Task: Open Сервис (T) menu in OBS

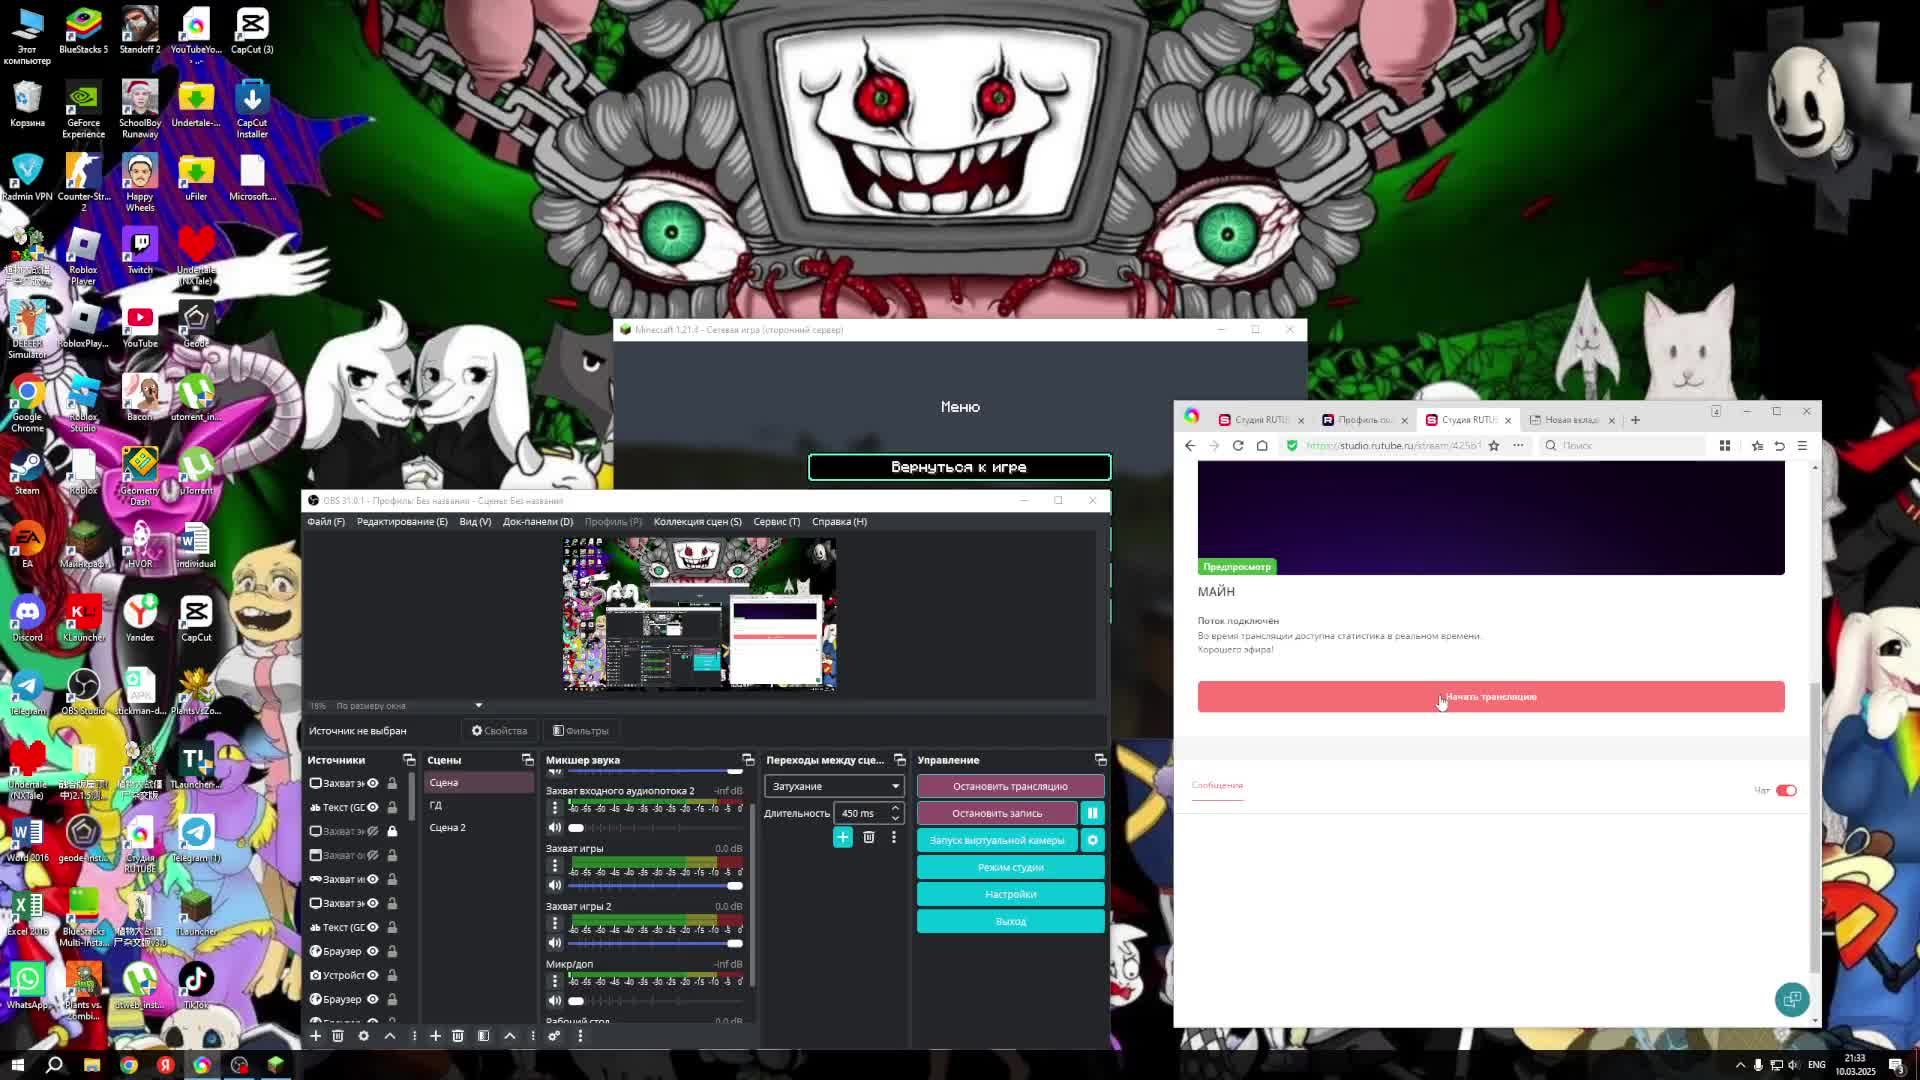Action: pyautogui.click(x=777, y=521)
